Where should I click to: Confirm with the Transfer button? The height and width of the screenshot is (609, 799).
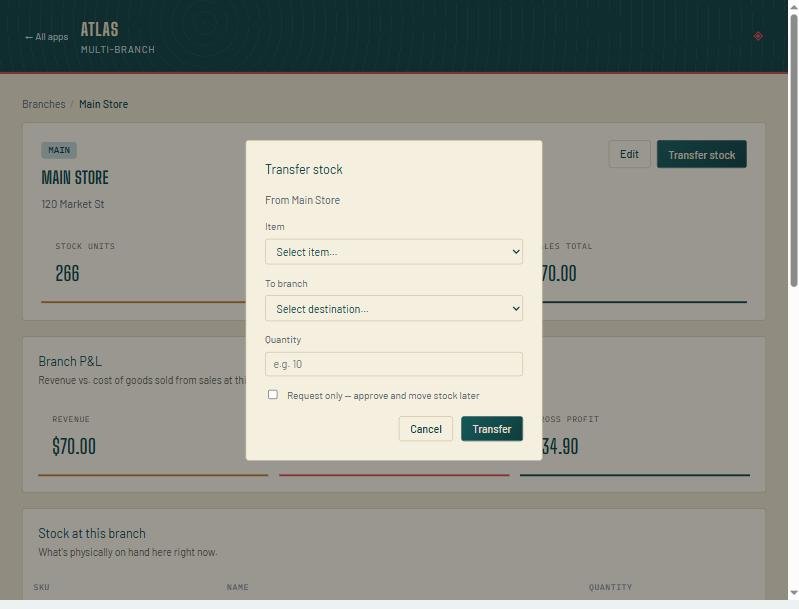pyautogui.click(x=492, y=429)
